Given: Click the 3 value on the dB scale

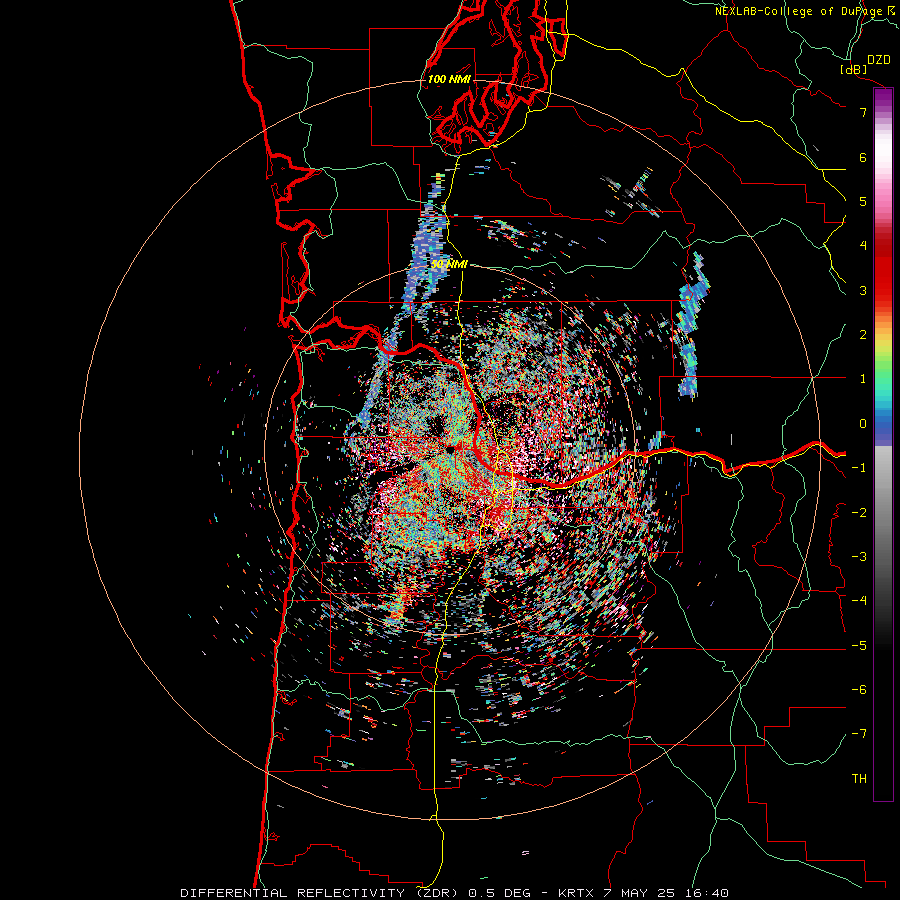Looking at the screenshot, I should click(863, 290).
